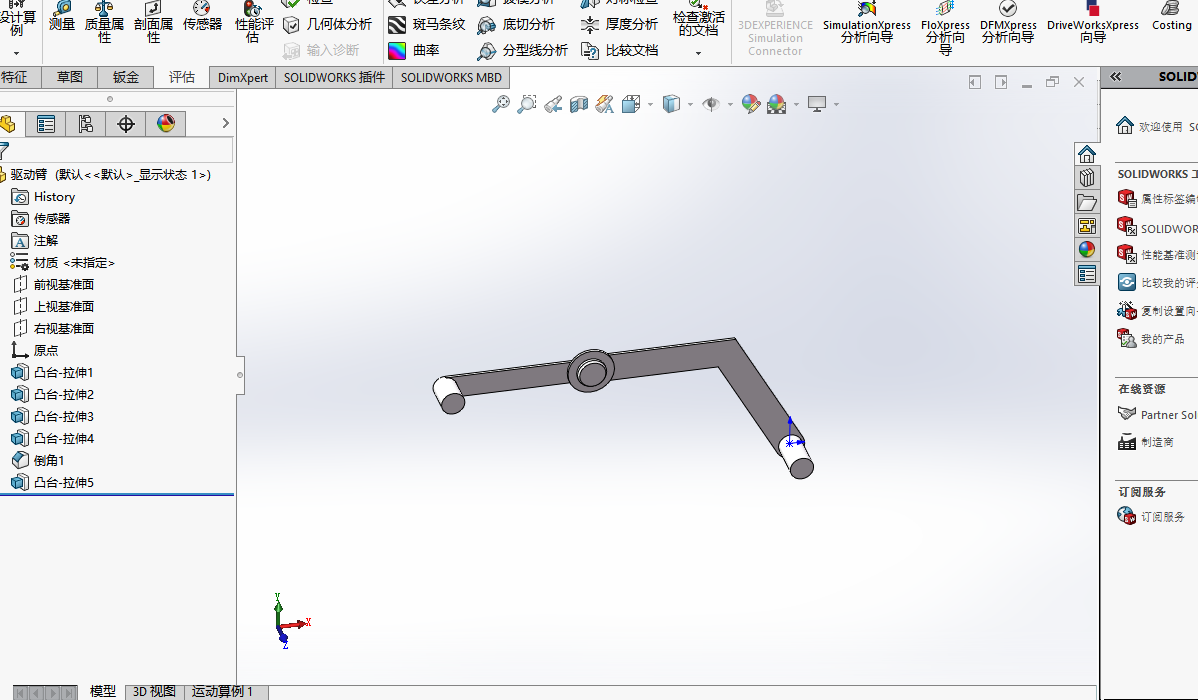1198x700 pixels.
Task: Click Edit Appearance color ball icon
Action: point(751,104)
